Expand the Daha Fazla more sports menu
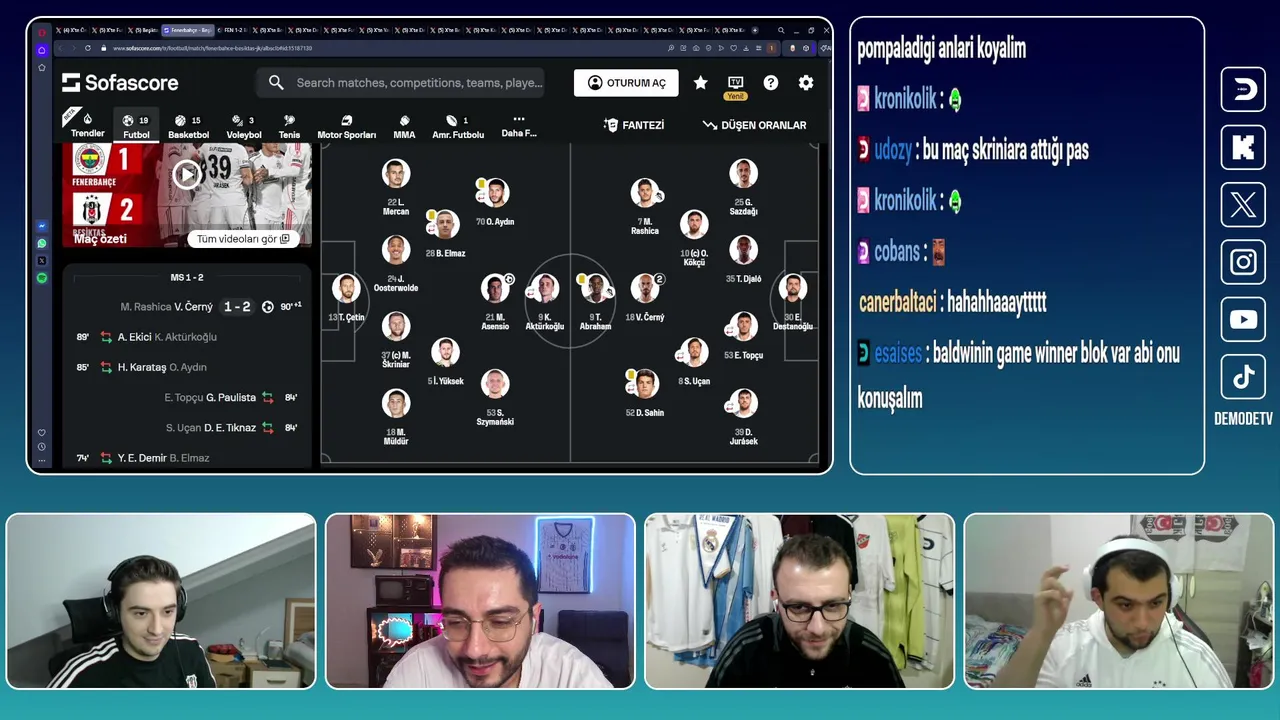Viewport: 1280px width, 720px height. 518,126
